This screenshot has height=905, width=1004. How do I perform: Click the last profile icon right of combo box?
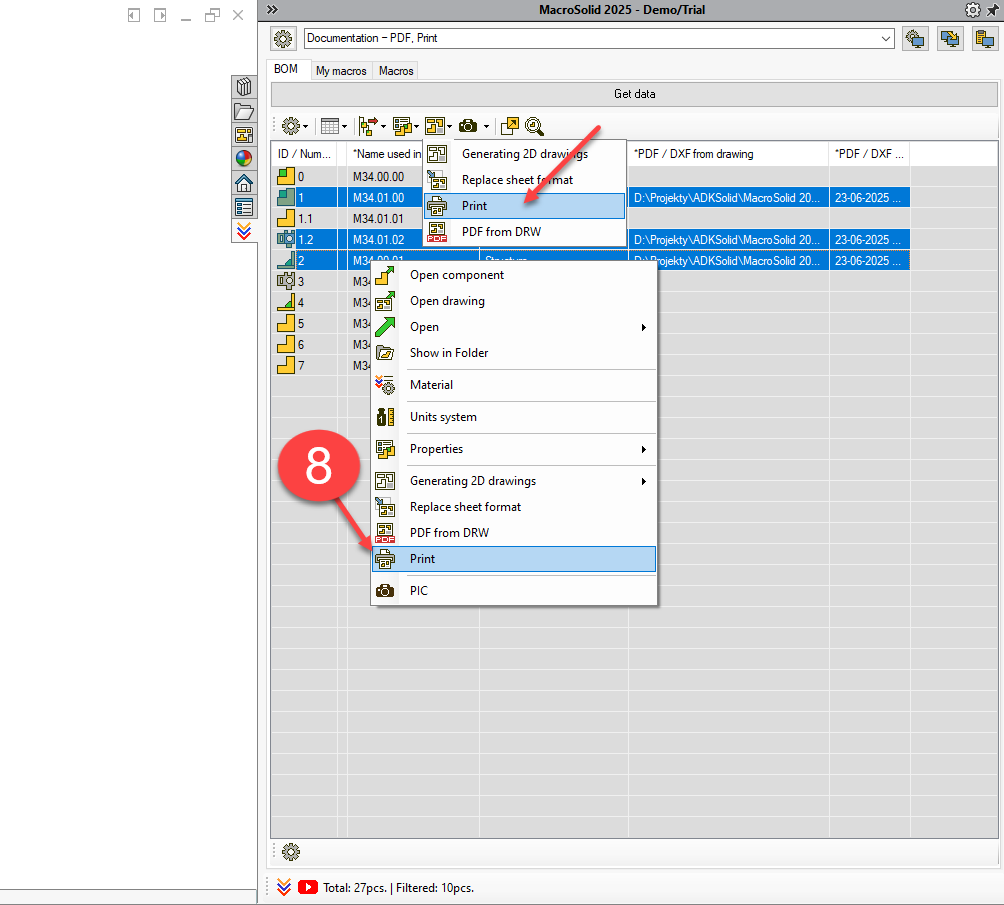985,38
